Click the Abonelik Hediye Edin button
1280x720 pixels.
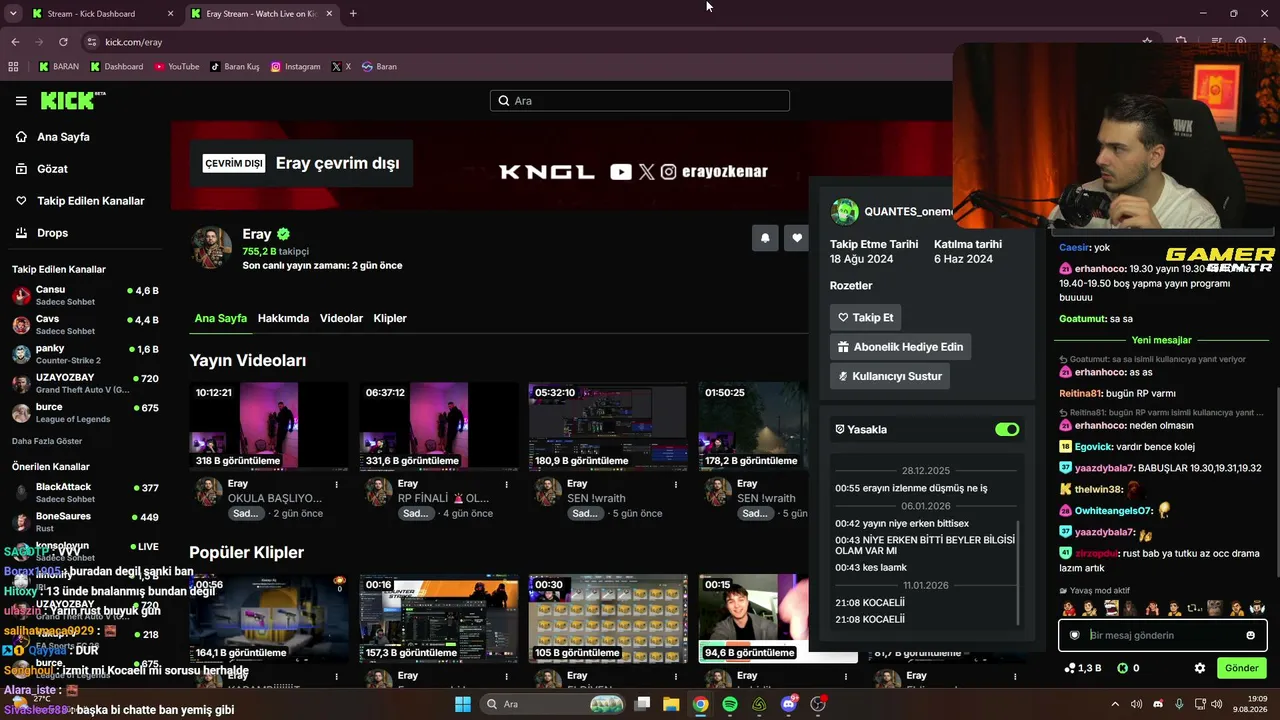900,347
